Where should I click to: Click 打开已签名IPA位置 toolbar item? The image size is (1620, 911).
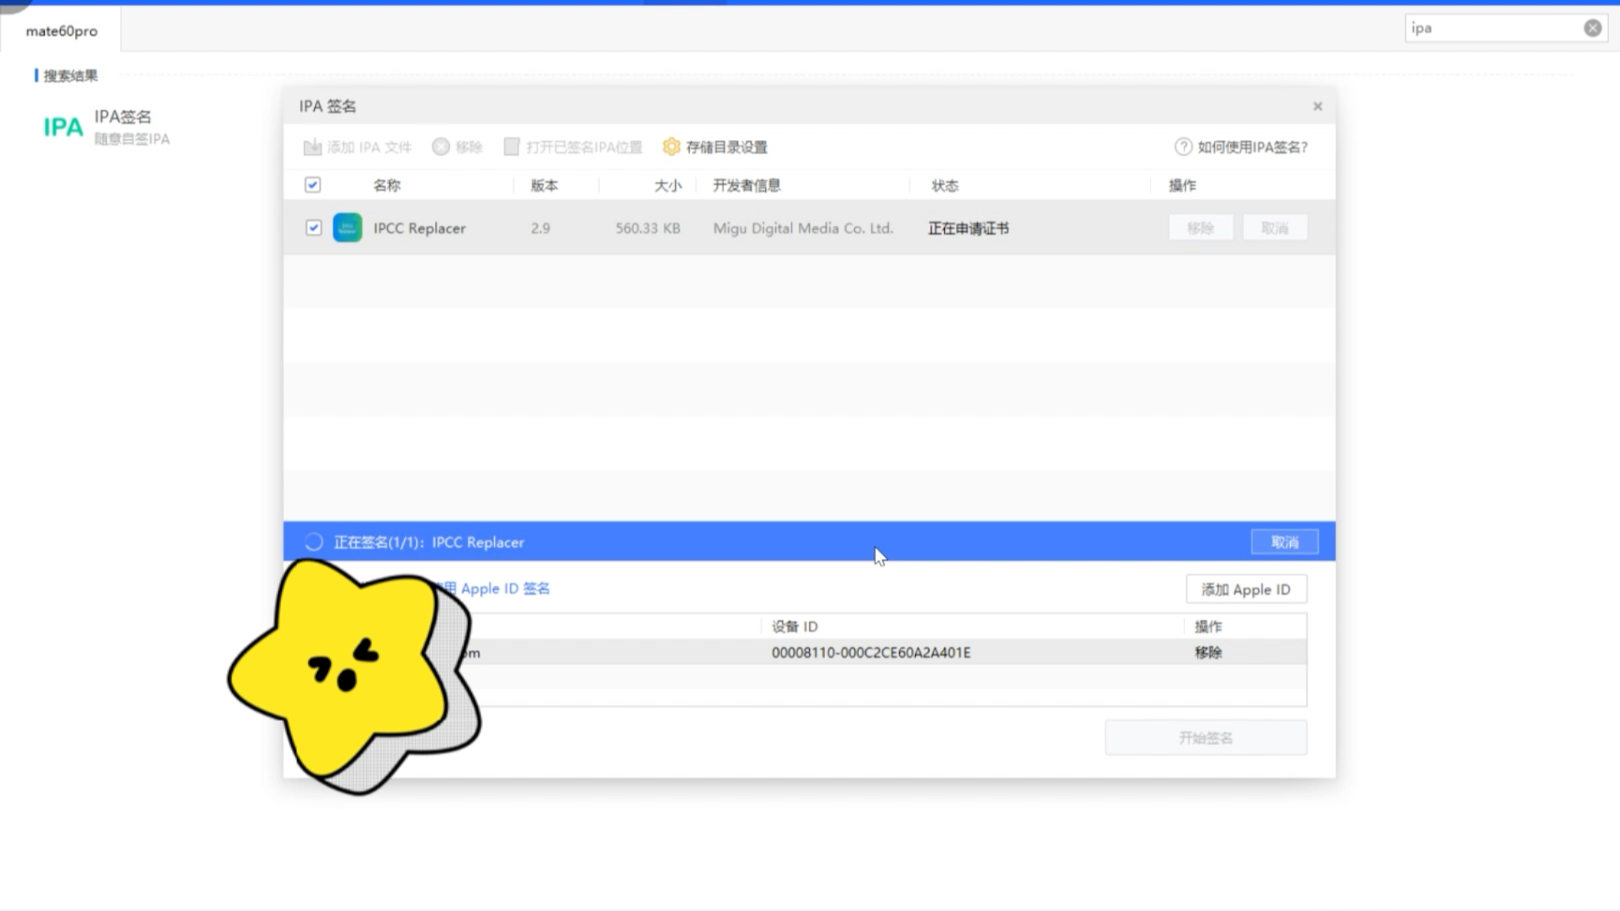(x=573, y=147)
